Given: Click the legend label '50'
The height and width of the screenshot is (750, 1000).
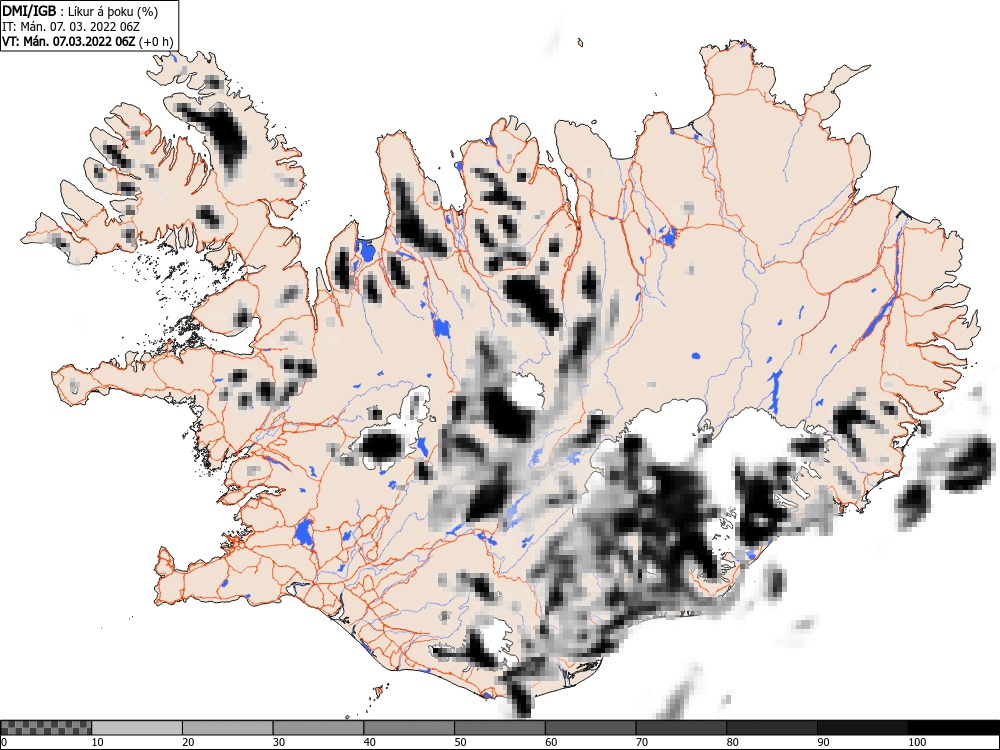Looking at the screenshot, I should tap(460, 742).
